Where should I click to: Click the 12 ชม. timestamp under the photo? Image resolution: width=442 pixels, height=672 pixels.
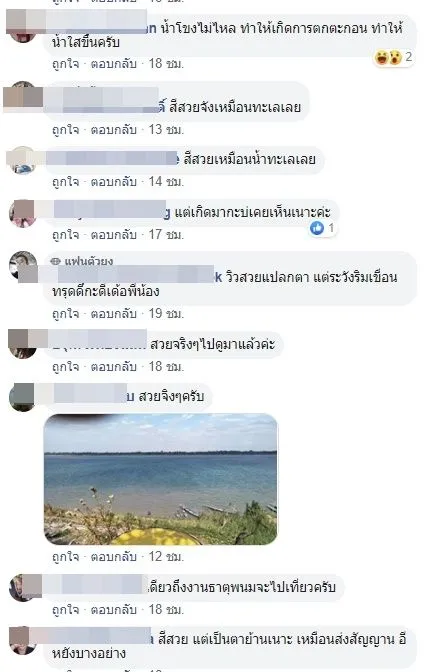166,557
